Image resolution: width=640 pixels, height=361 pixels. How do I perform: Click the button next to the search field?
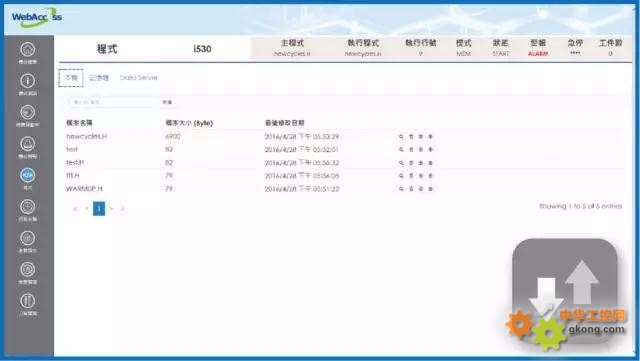click(x=167, y=102)
